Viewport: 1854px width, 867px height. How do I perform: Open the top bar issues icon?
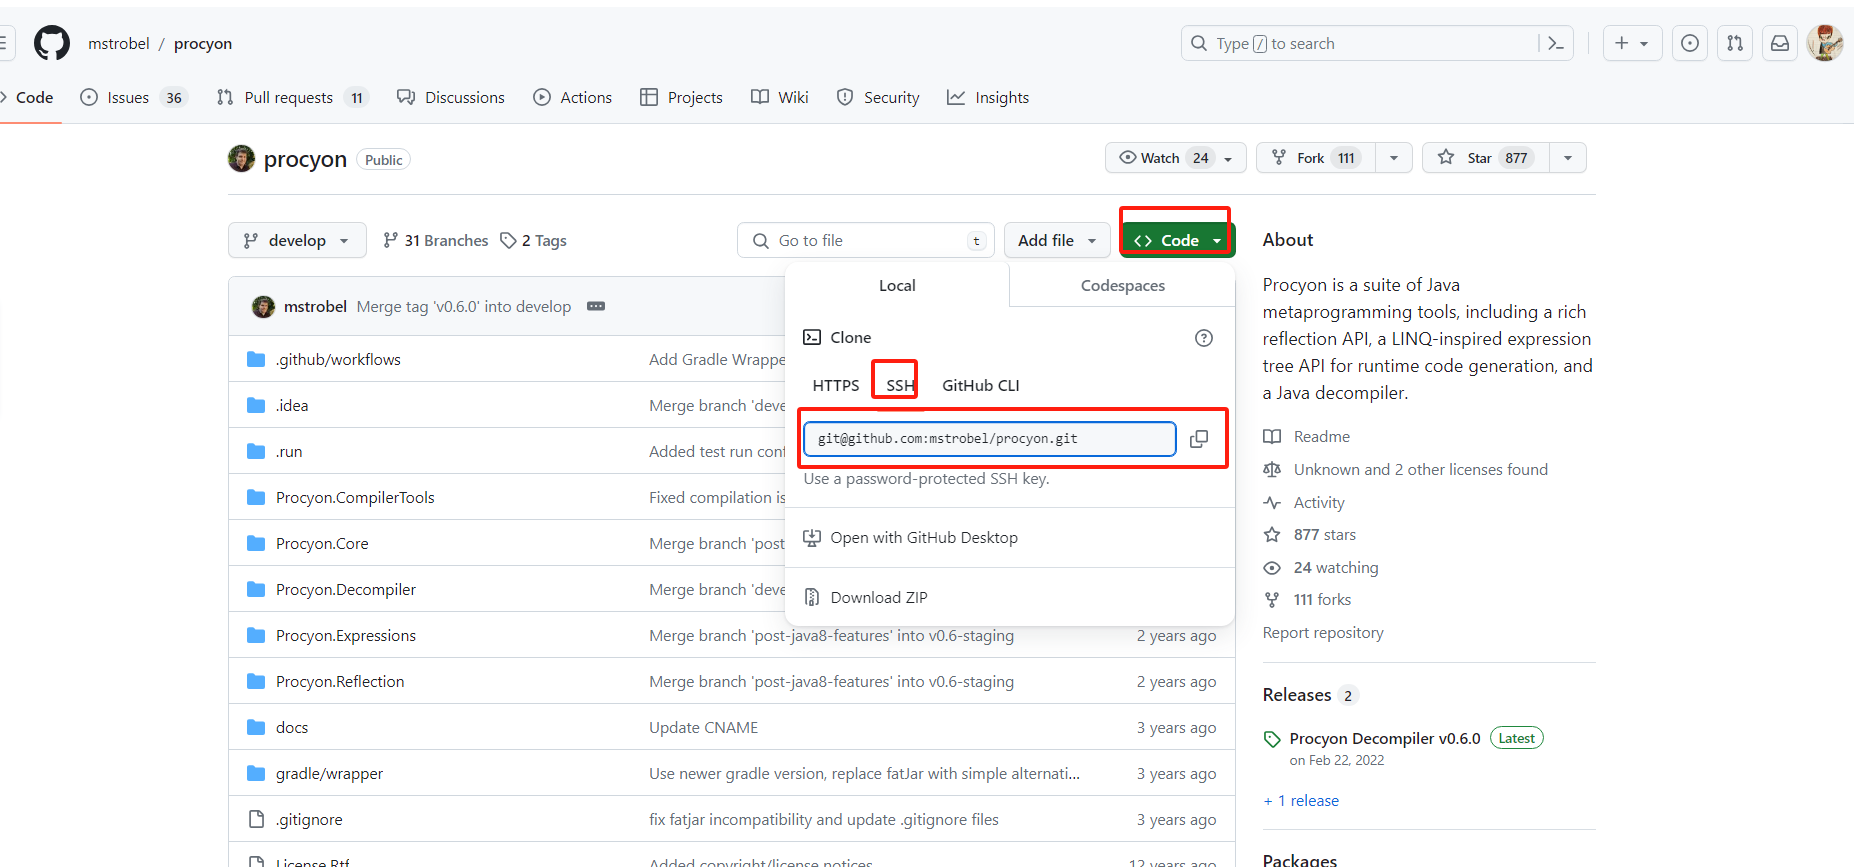tap(1690, 43)
